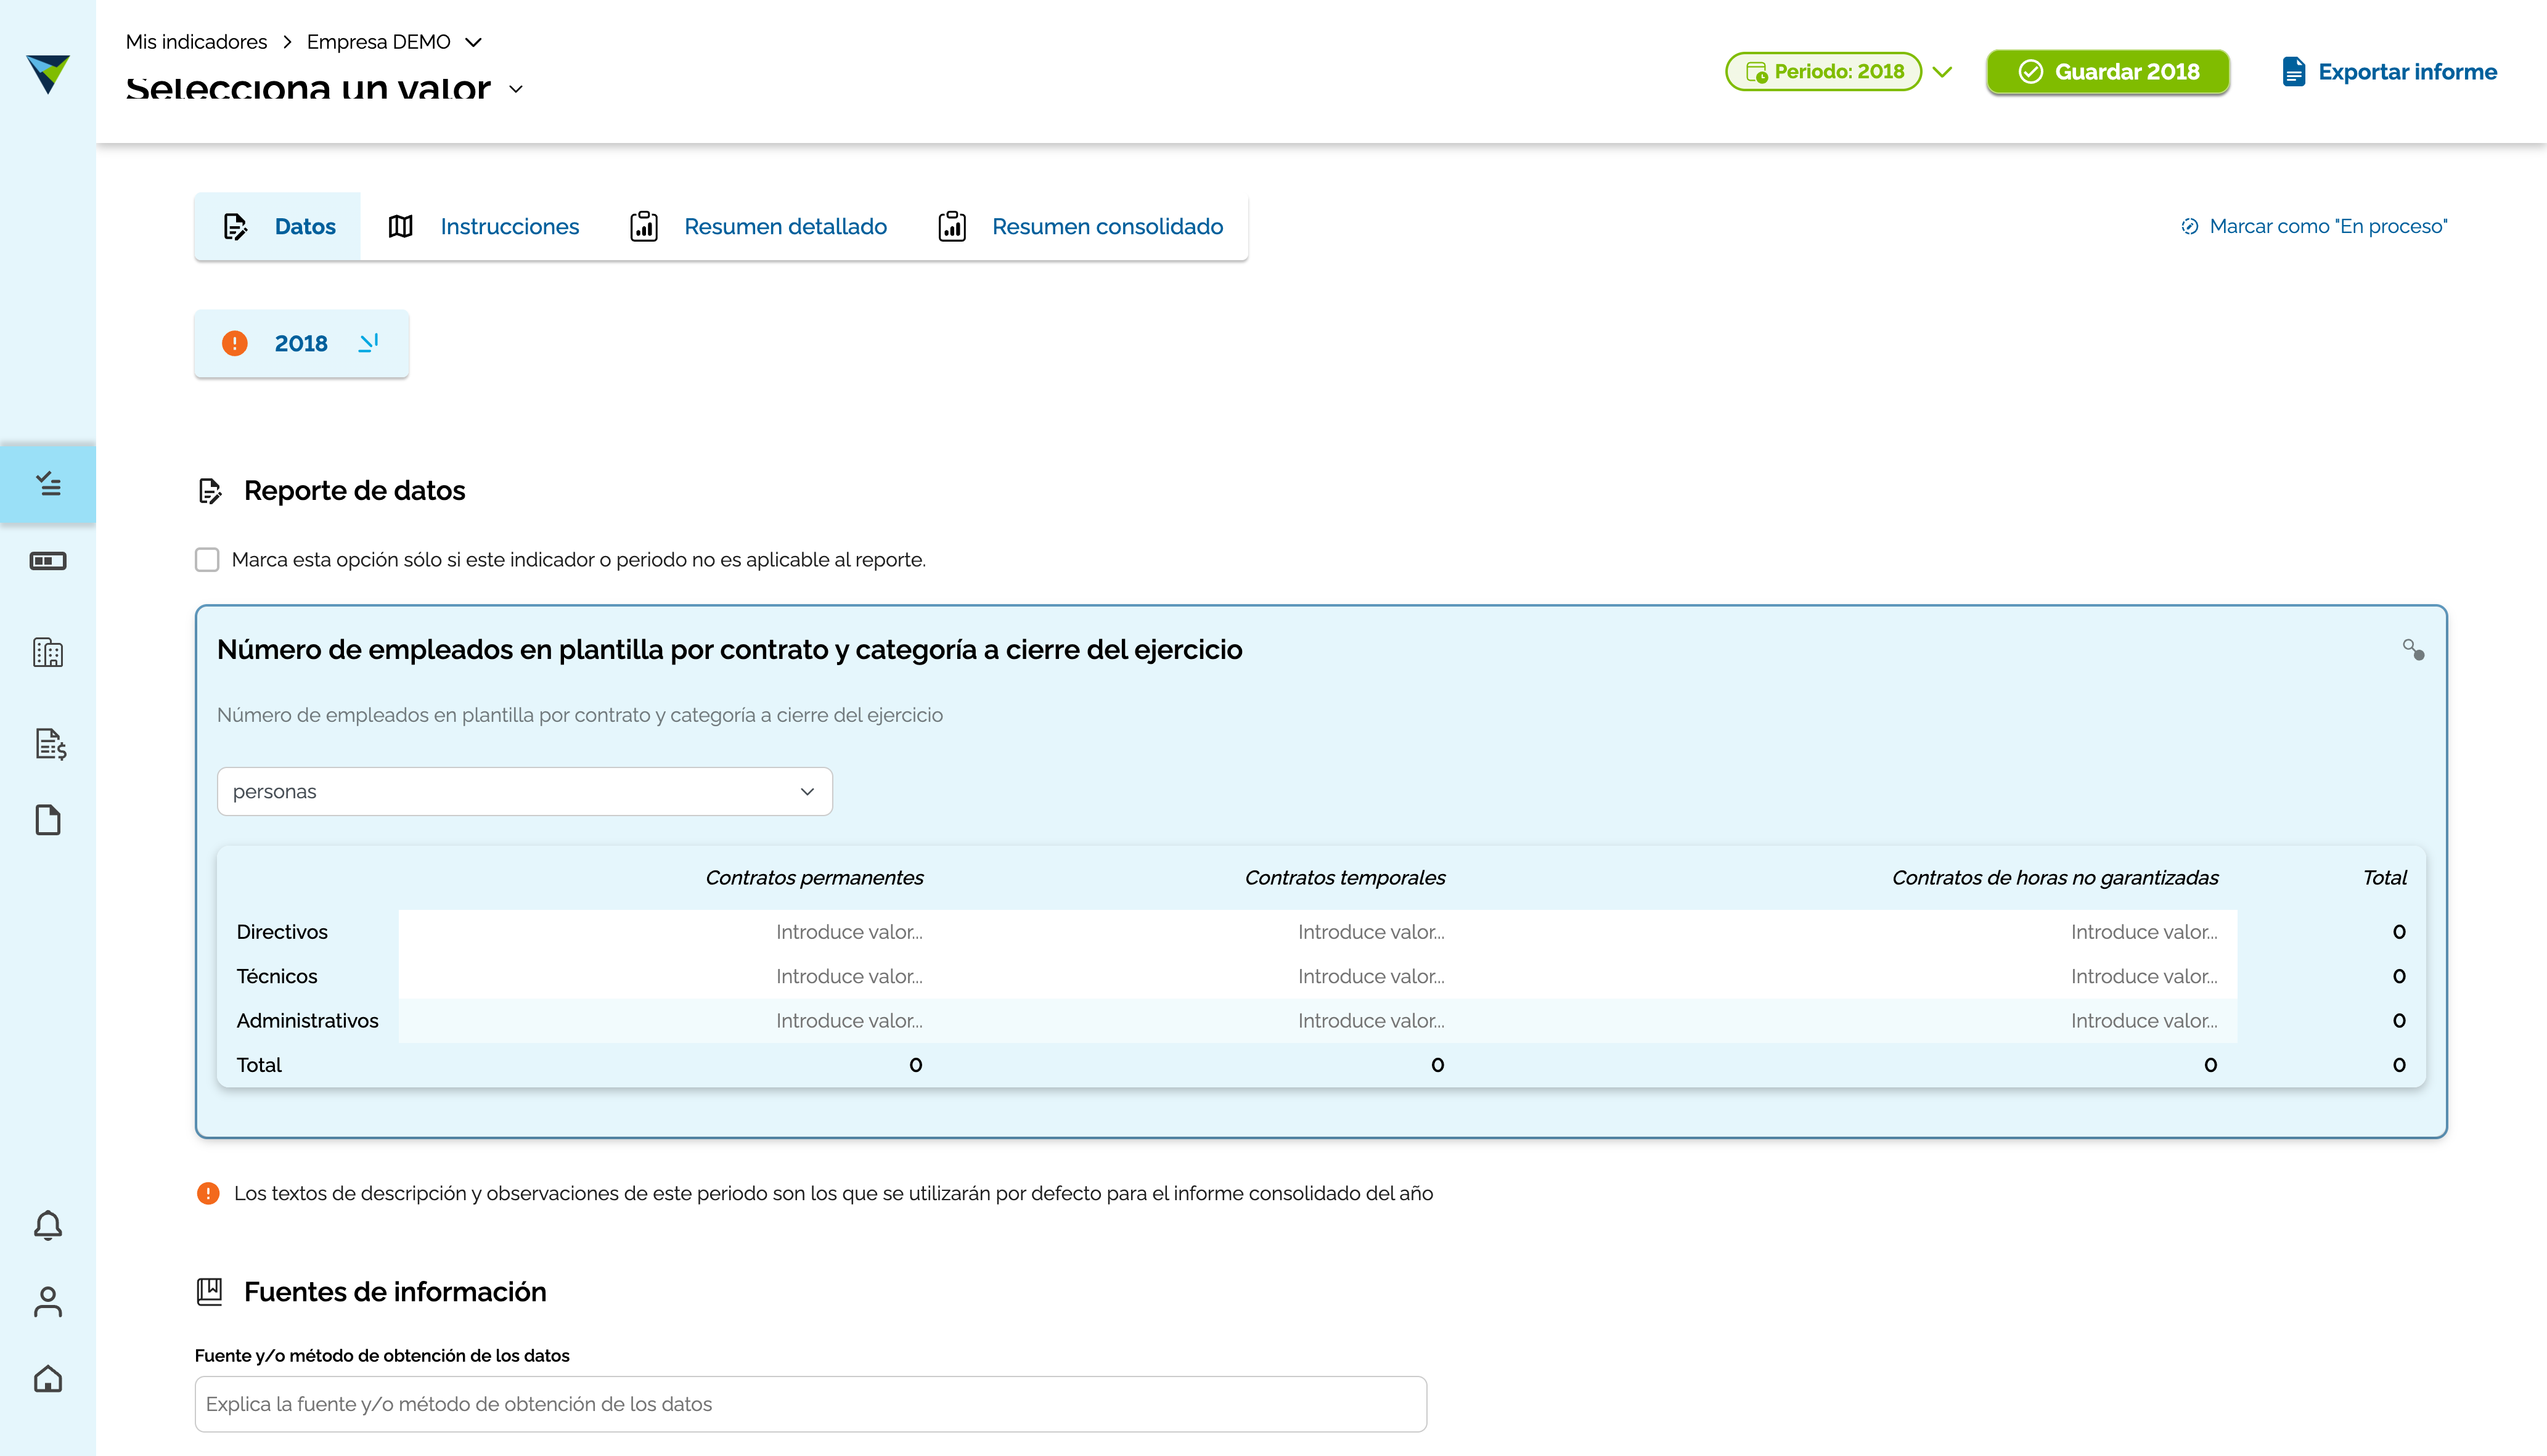Click the table settings icon beside the heading

click(2413, 650)
